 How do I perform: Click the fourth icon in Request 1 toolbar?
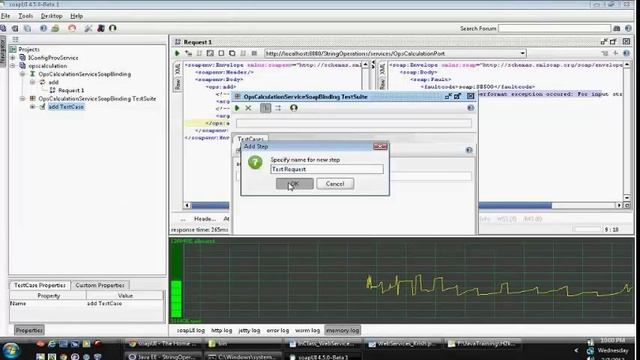pos(210,53)
